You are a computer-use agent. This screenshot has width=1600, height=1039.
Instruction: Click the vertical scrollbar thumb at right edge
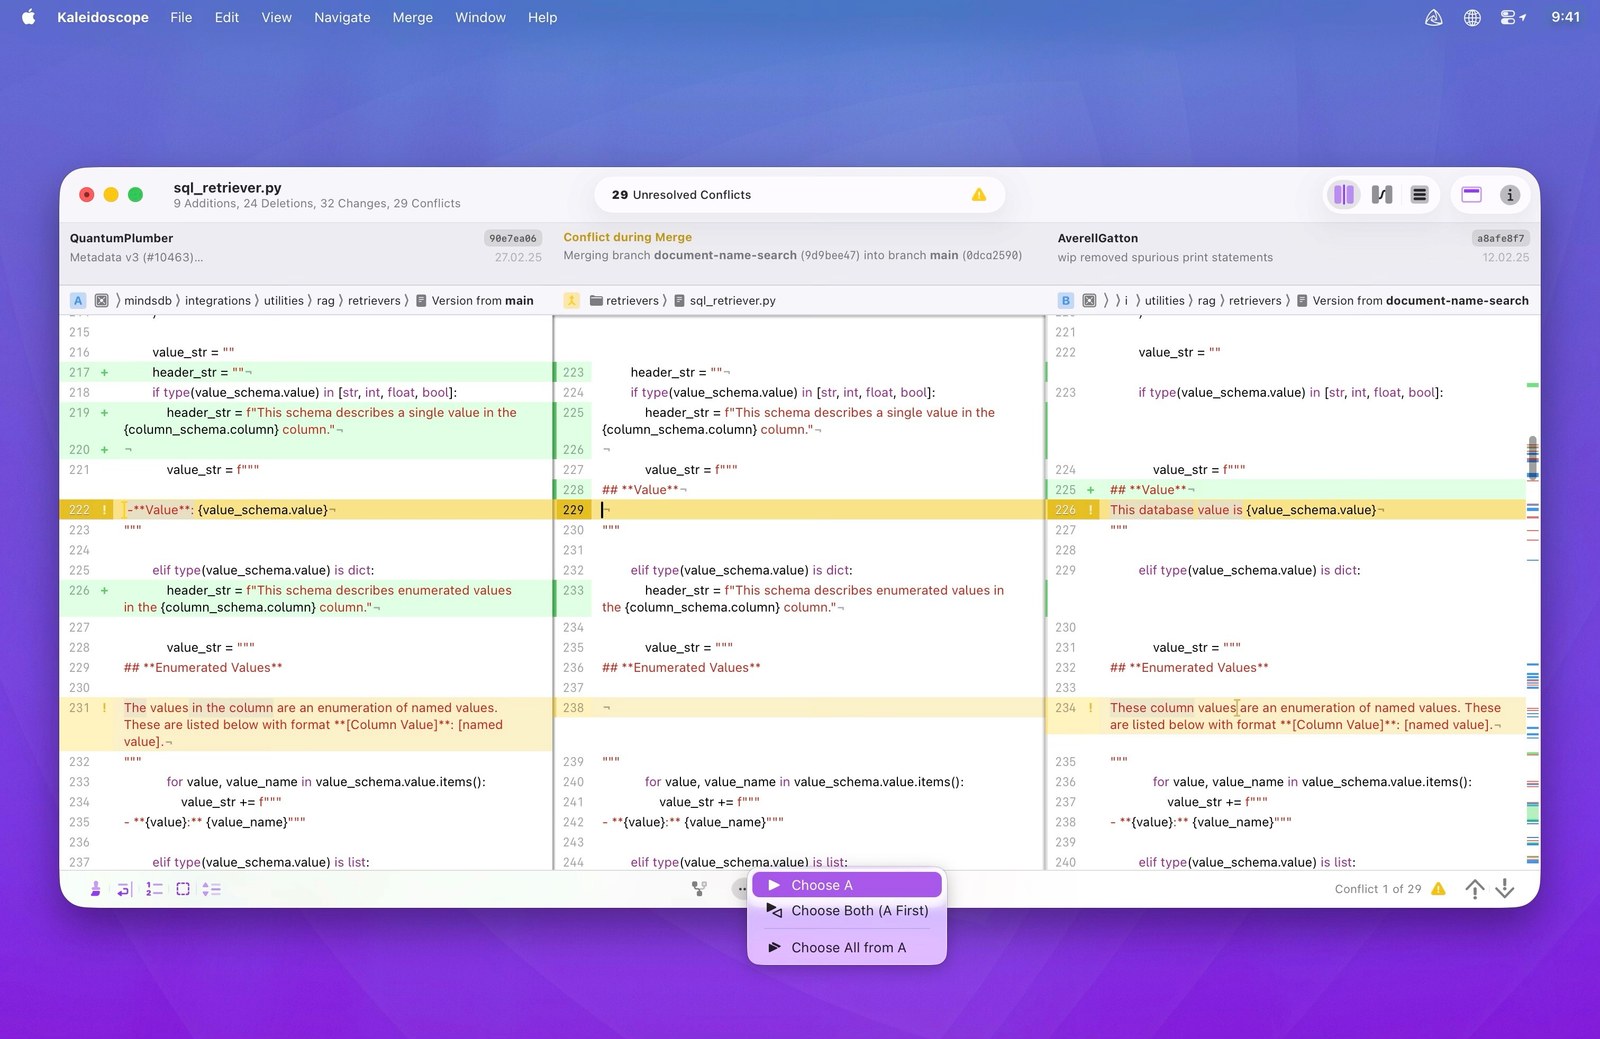coord(1532,458)
